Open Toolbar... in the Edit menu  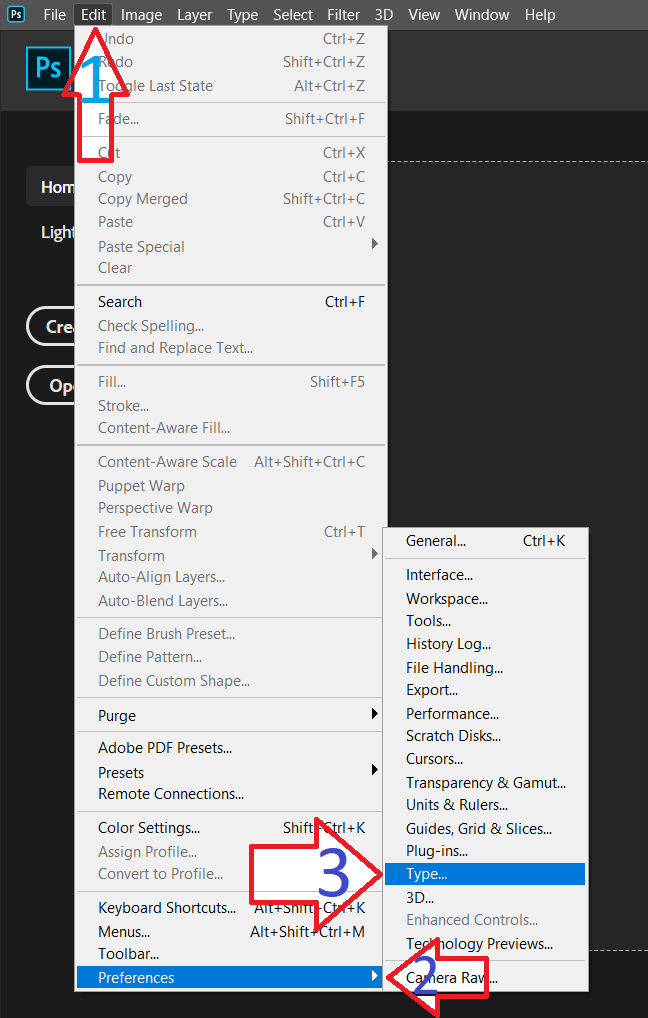coord(231,954)
